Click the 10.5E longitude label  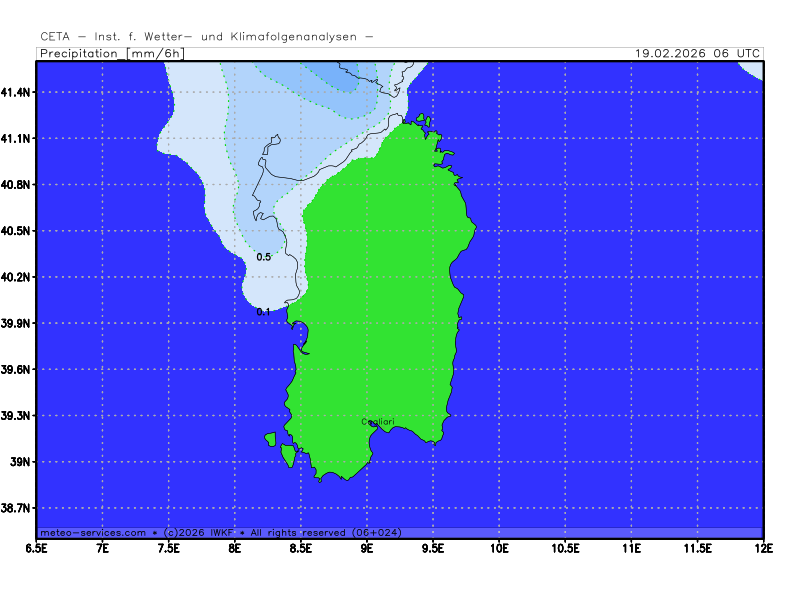click(565, 548)
